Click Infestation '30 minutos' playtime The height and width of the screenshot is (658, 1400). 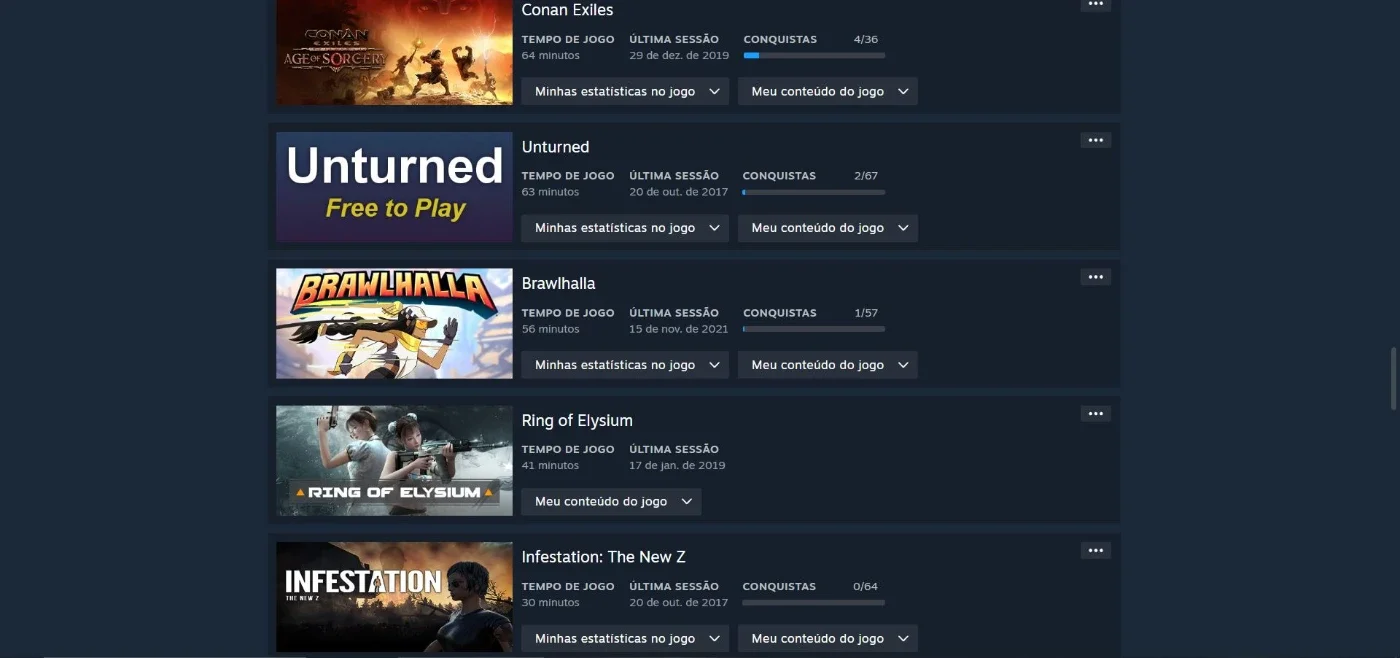(x=551, y=602)
